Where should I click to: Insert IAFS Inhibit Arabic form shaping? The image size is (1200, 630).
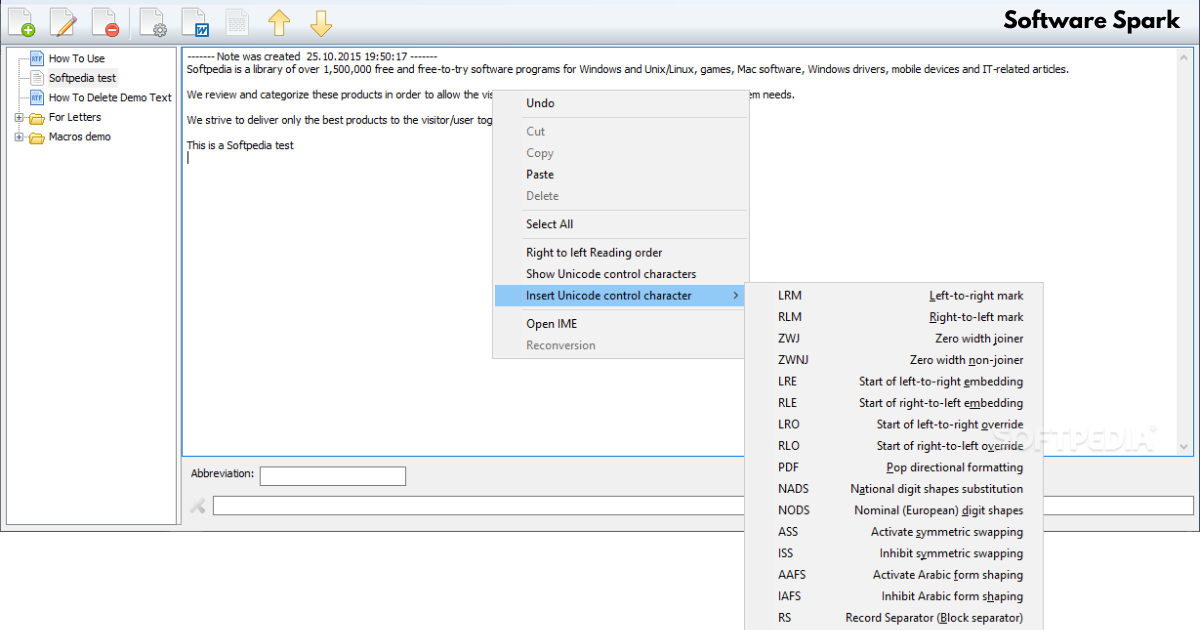(894, 596)
